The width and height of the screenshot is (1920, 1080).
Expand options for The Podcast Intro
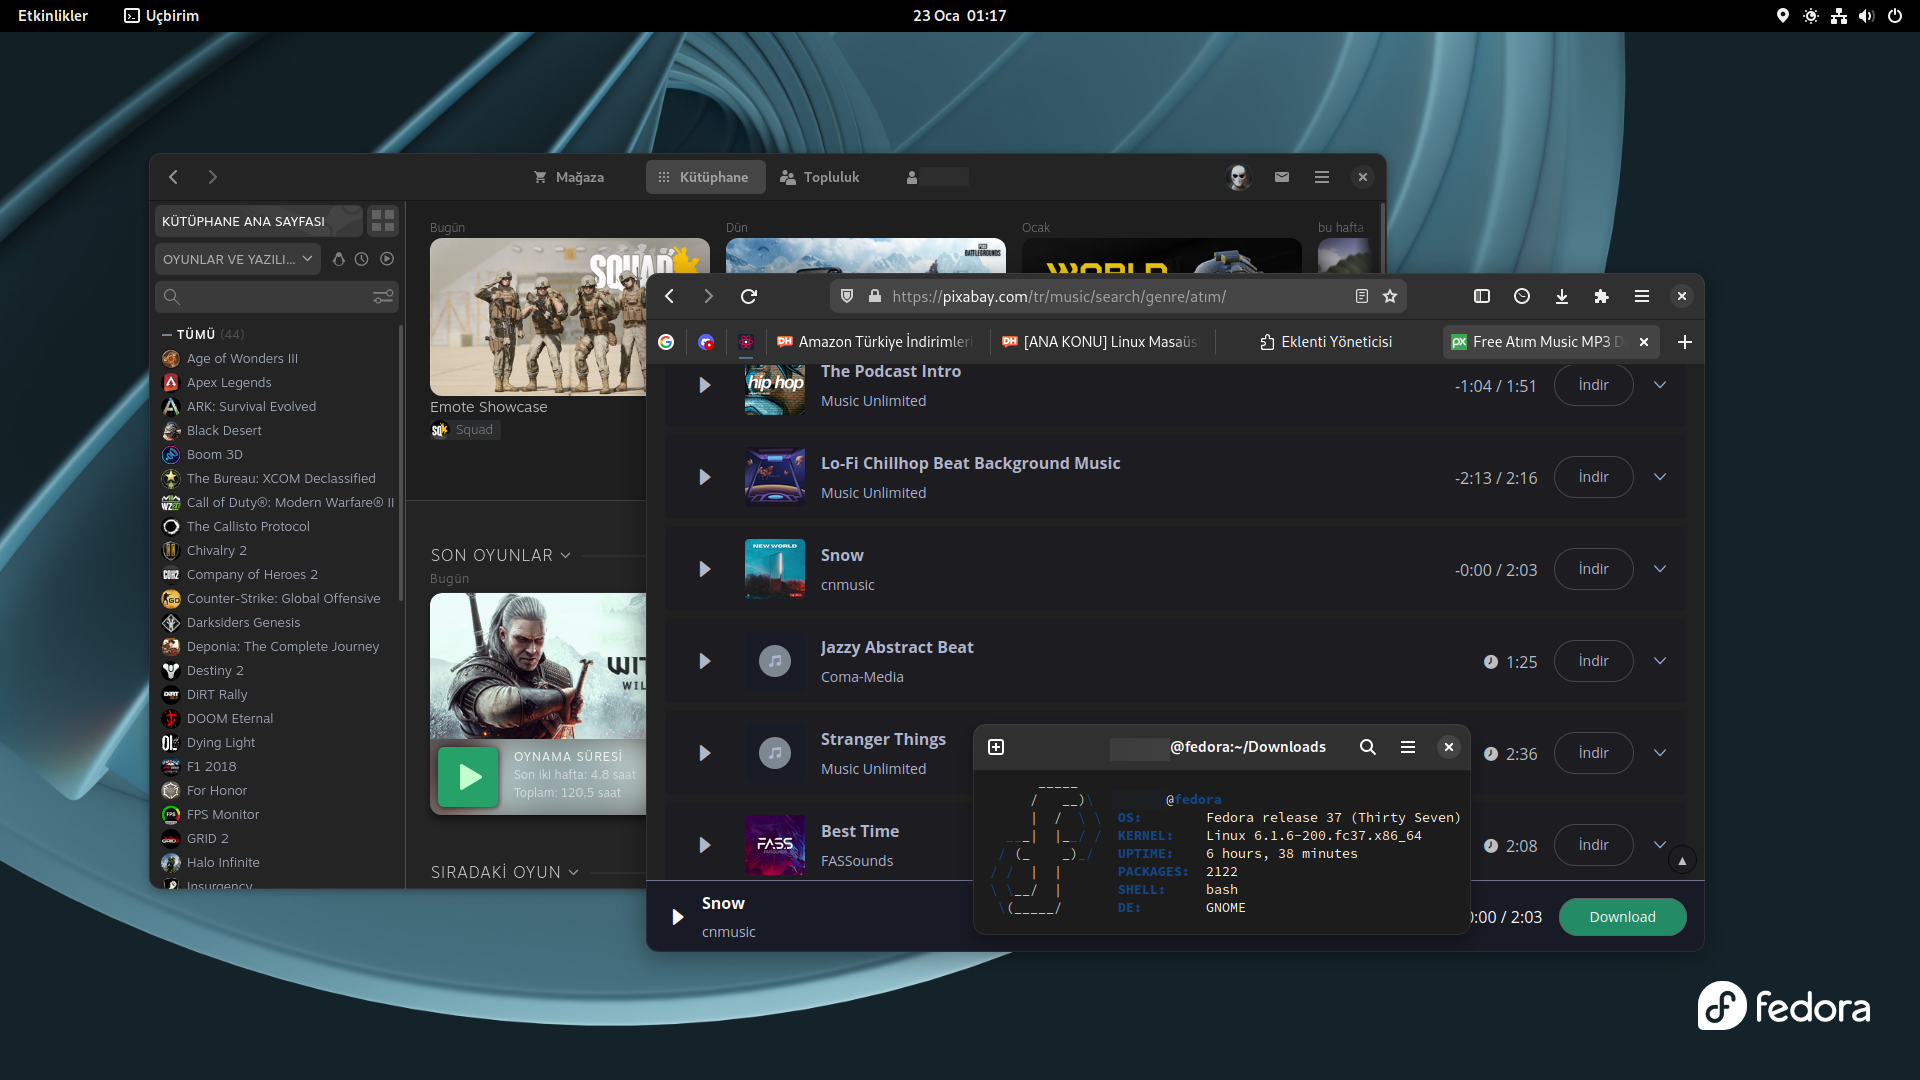pyautogui.click(x=1660, y=385)
